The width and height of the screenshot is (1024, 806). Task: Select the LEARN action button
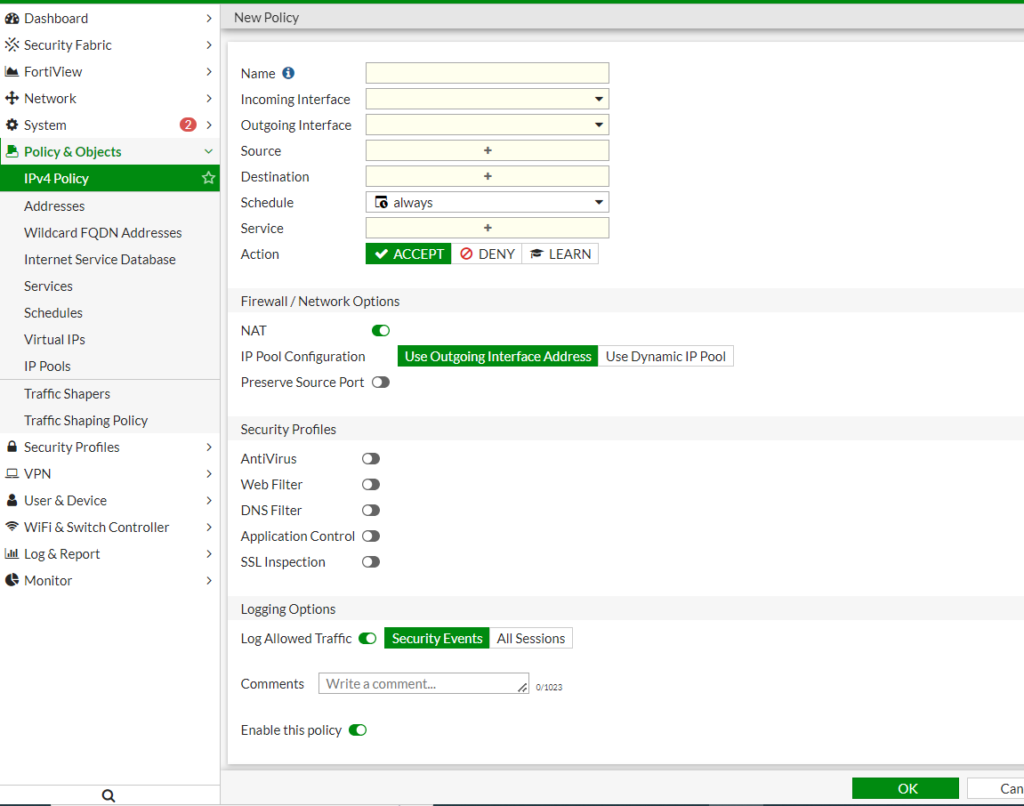pos(560,254)
